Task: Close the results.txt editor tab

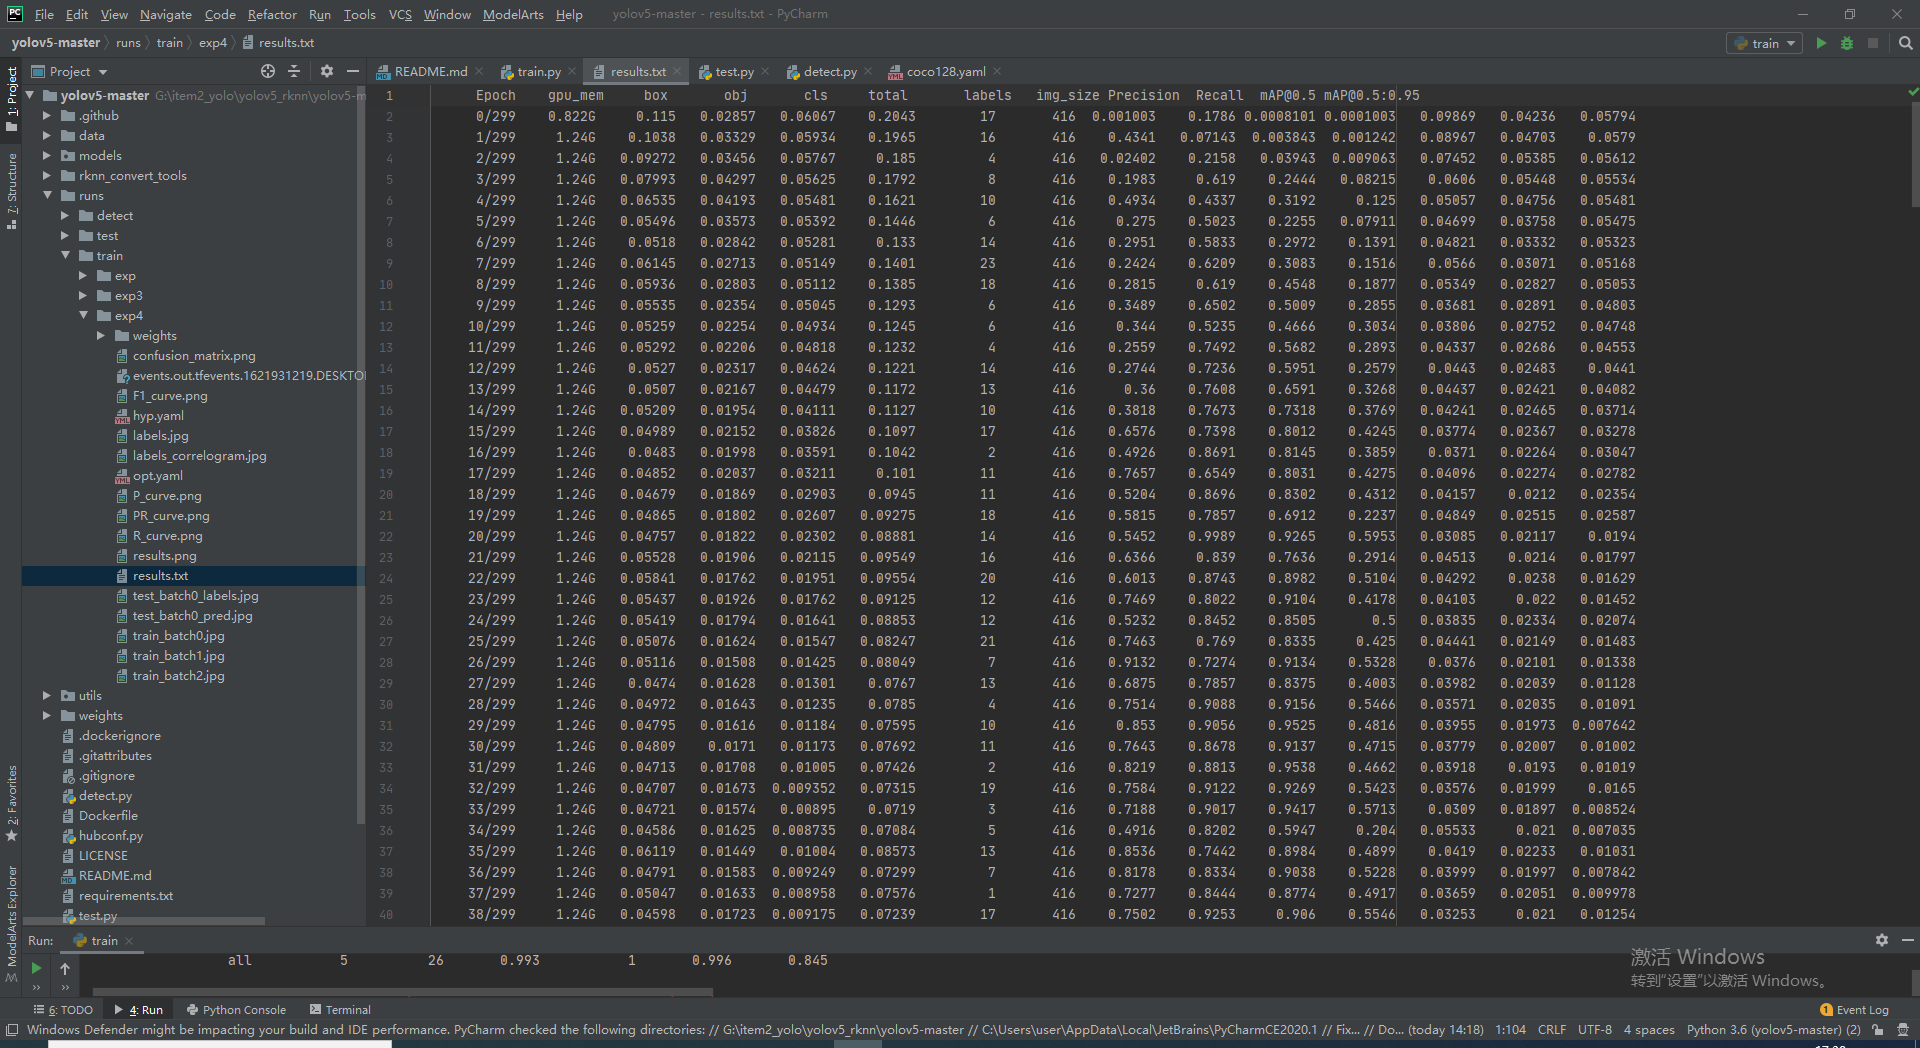Action: coord(677,71)
